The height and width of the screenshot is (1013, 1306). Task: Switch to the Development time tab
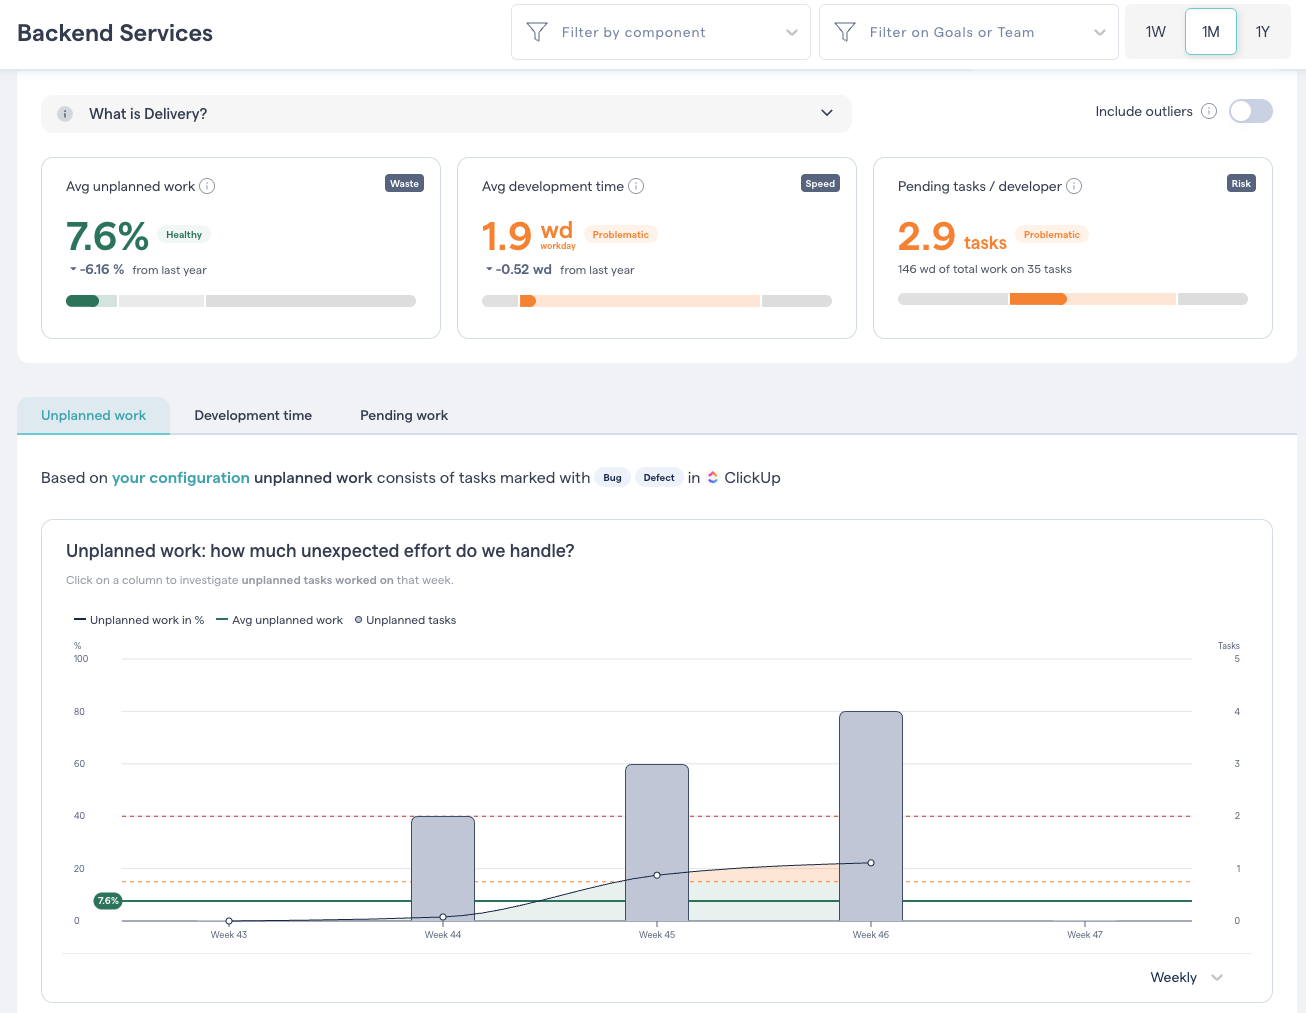pos(253,415)
